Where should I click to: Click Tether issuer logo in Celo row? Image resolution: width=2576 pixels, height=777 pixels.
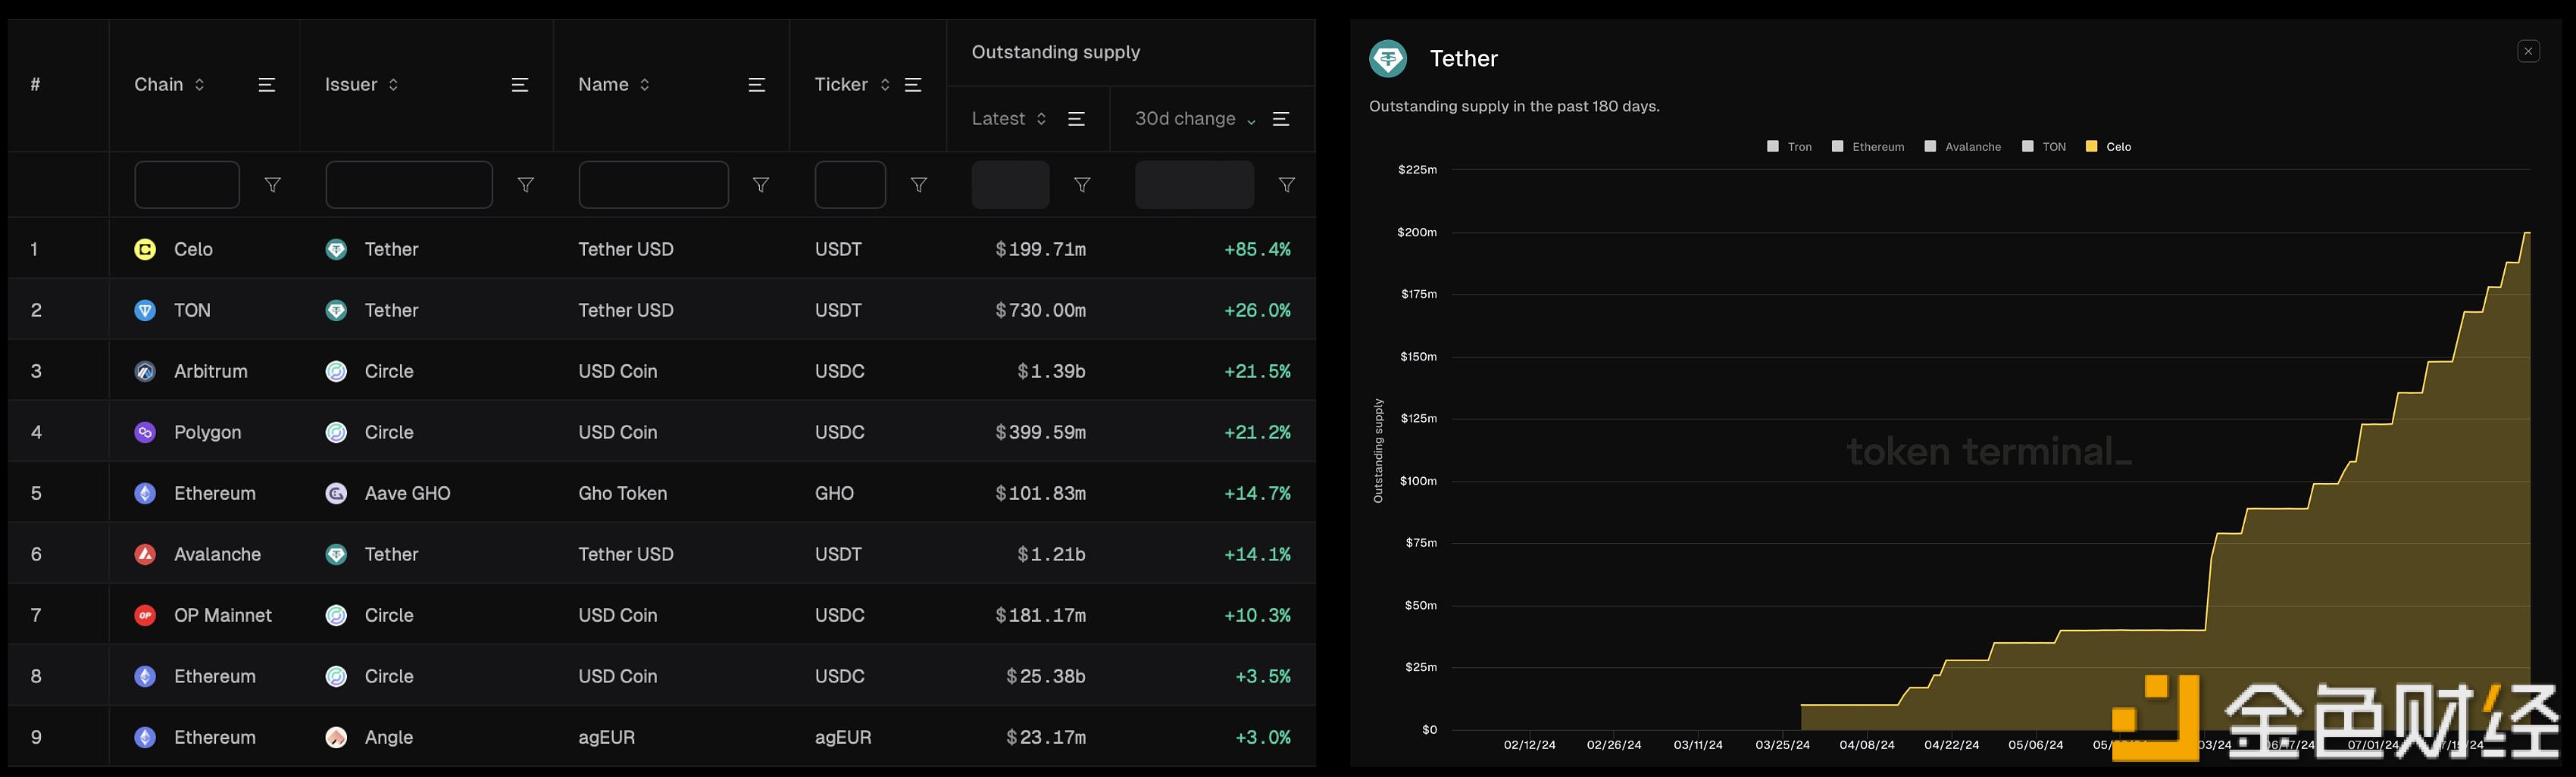336,249
